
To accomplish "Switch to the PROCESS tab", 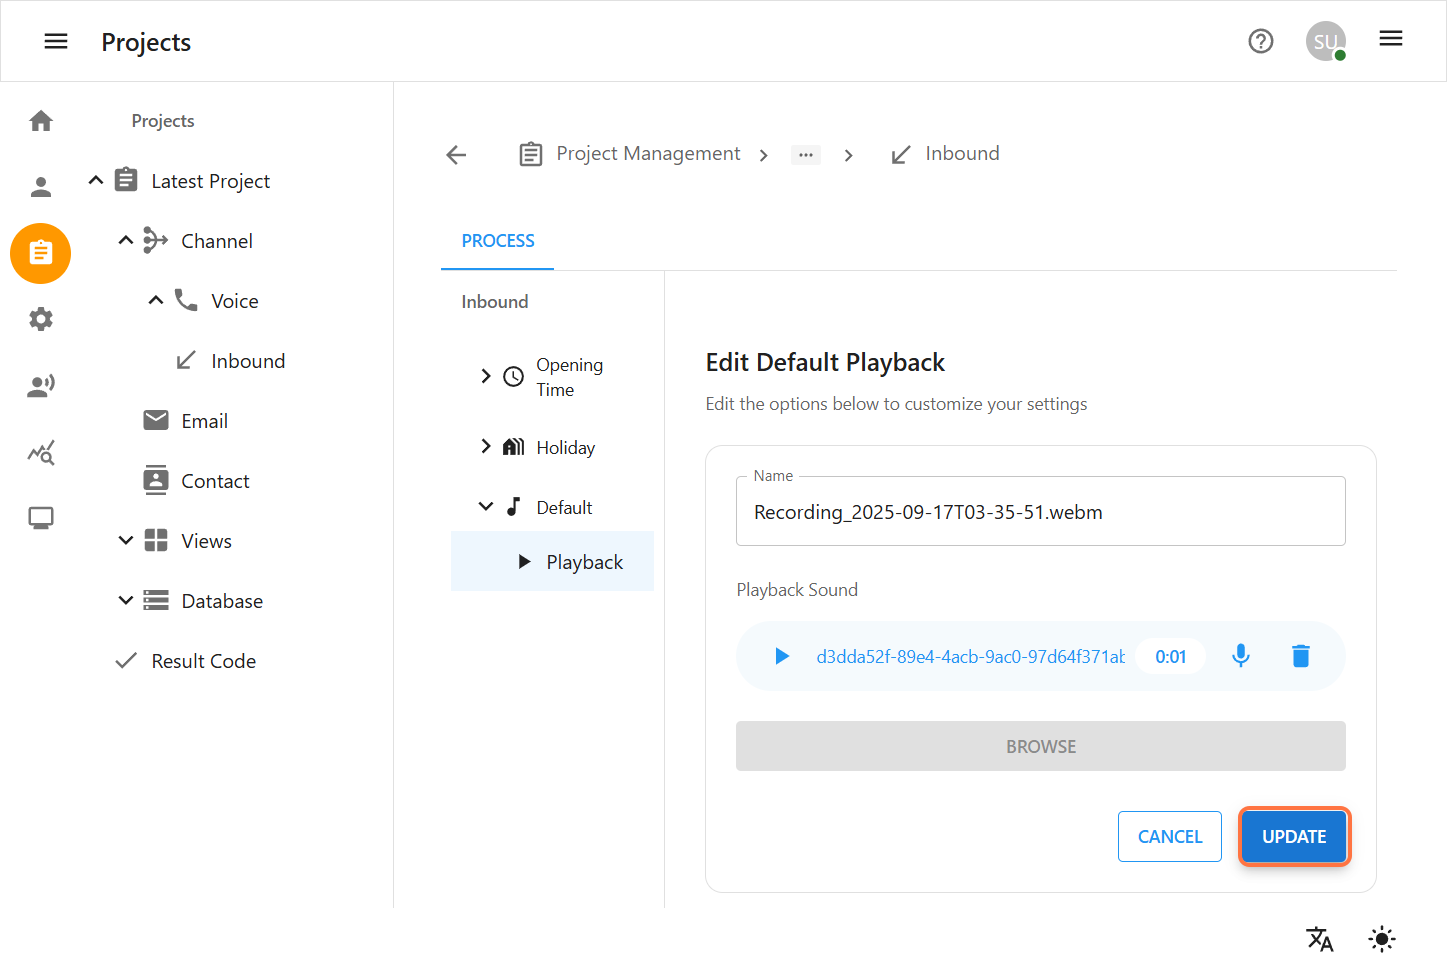I will [x=497, y=241].
